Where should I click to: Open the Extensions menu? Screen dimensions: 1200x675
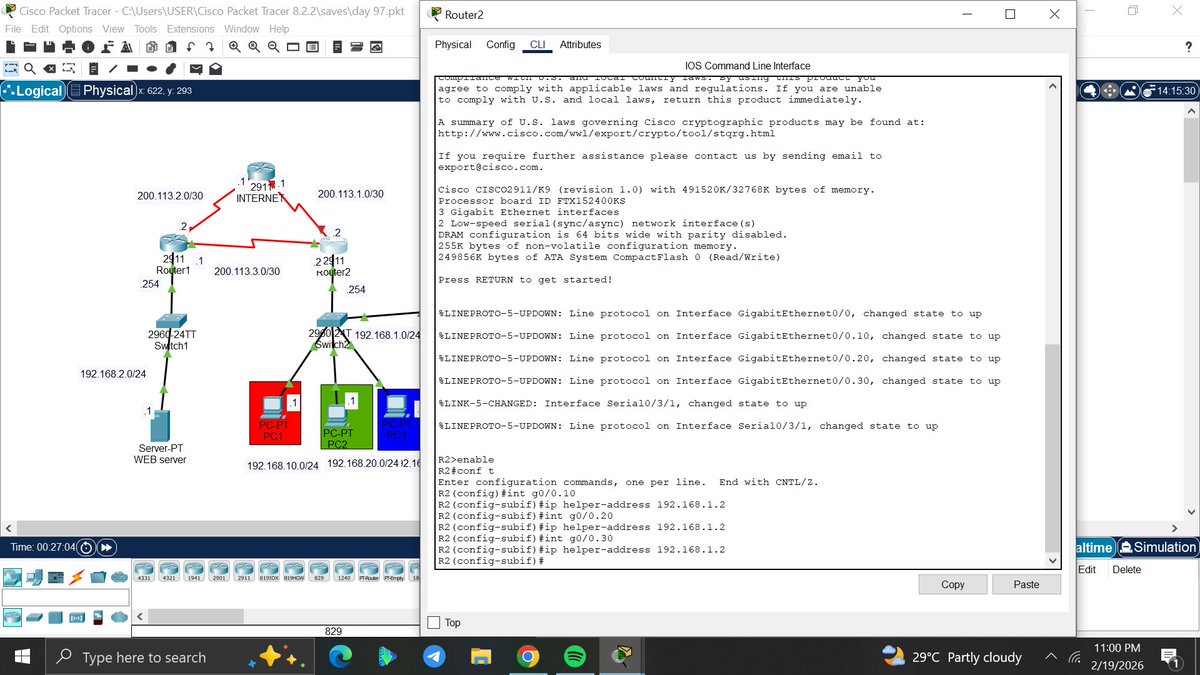pyautogui.click(x=190, y=29)
